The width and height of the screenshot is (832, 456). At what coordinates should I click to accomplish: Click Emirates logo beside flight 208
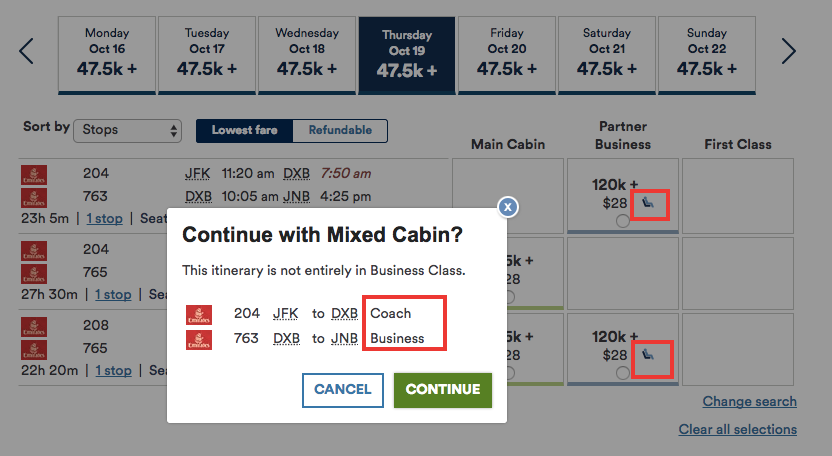click(x=34, y=326)
